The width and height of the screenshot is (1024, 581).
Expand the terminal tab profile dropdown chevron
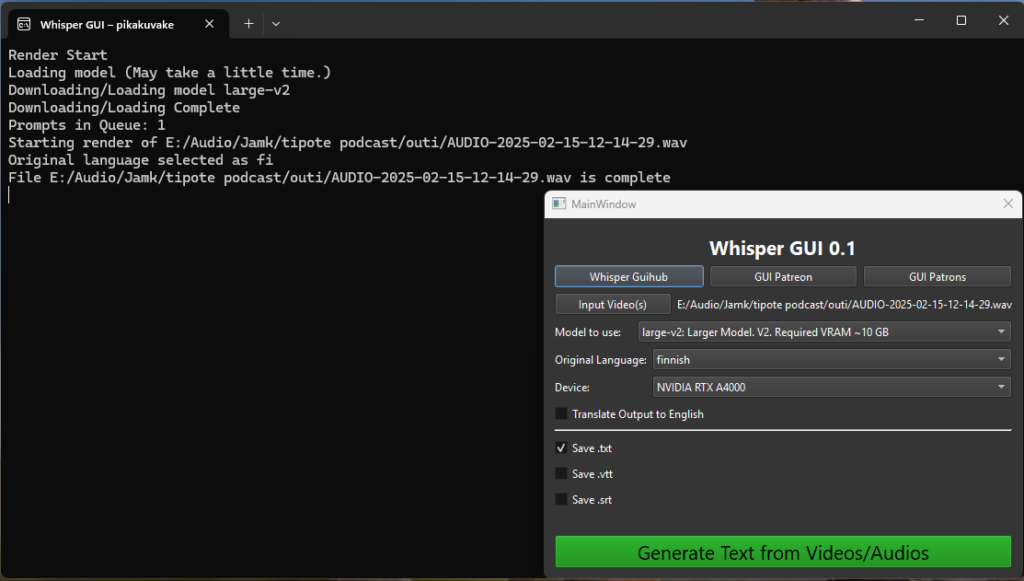276,24
